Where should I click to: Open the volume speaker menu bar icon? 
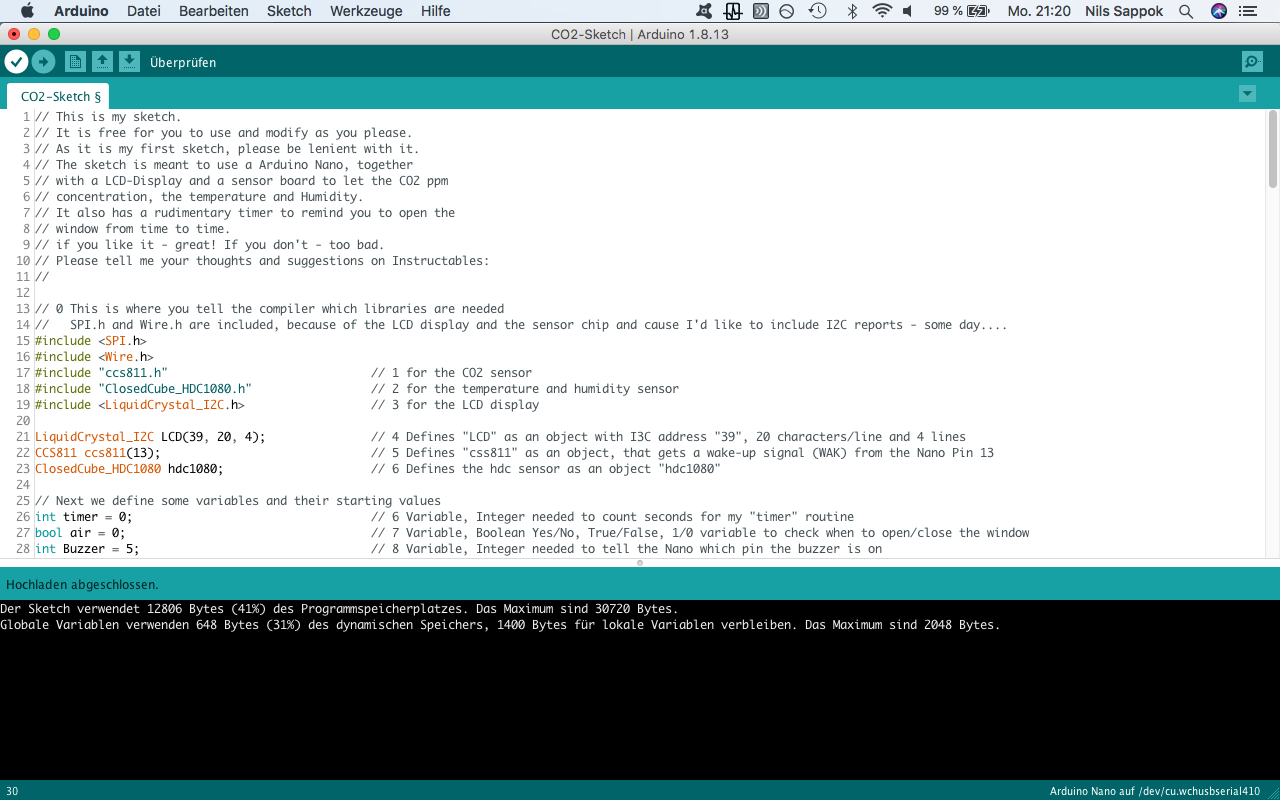908,11
